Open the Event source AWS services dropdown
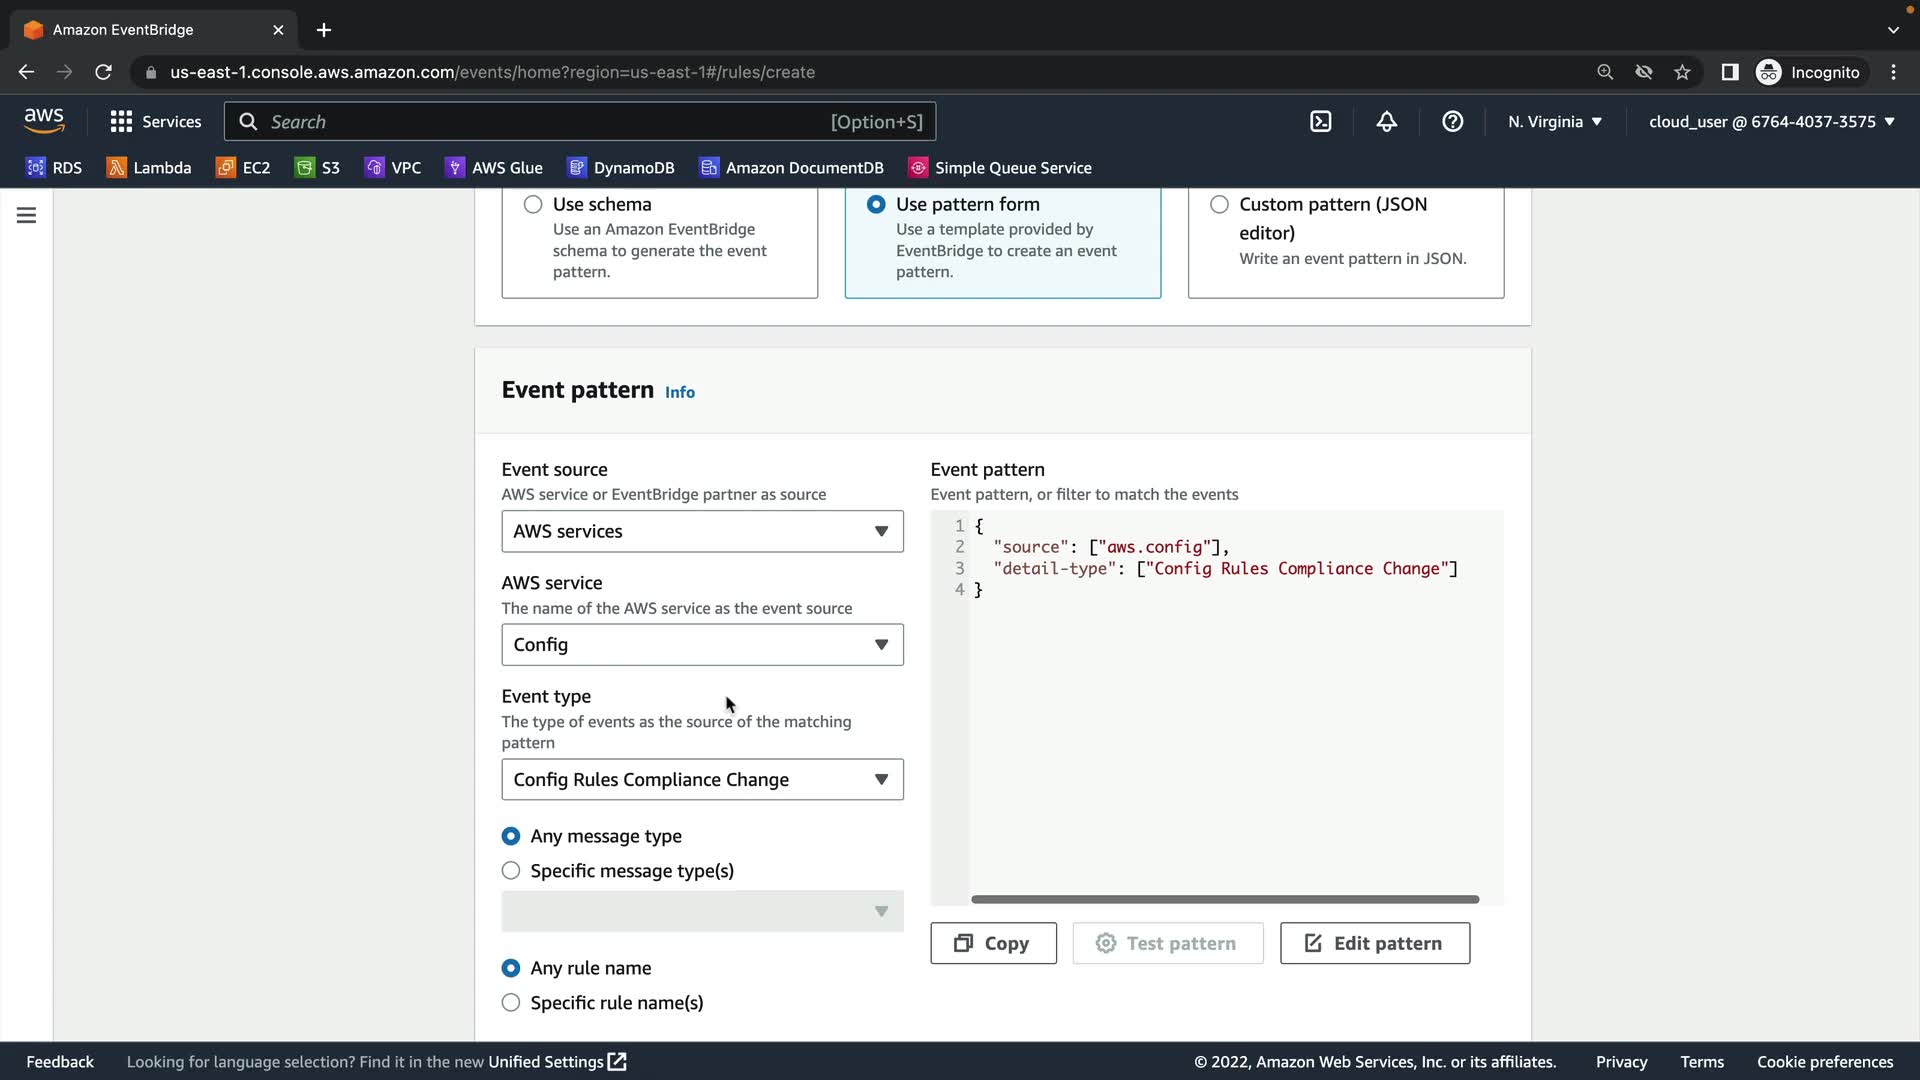This screenshot has height=1080, width=1920. (x=702, y=531)
